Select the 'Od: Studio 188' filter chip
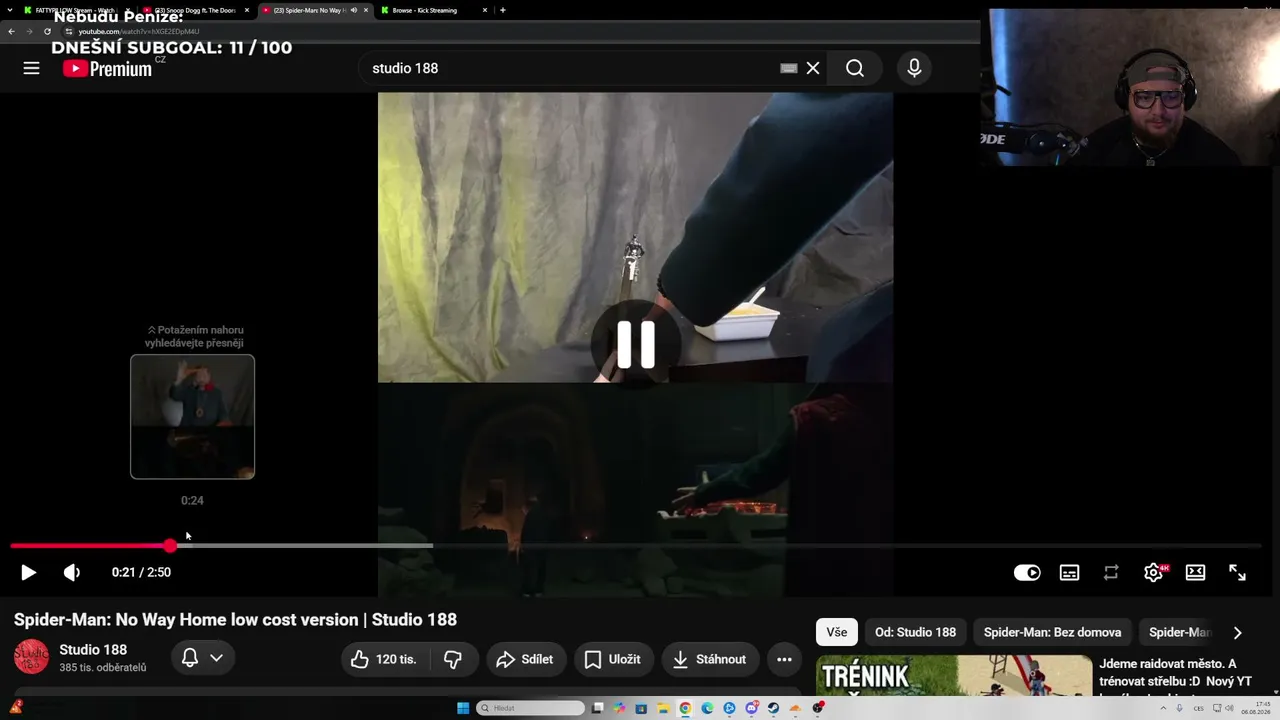The image size is (1280, 720). point(916,632)
